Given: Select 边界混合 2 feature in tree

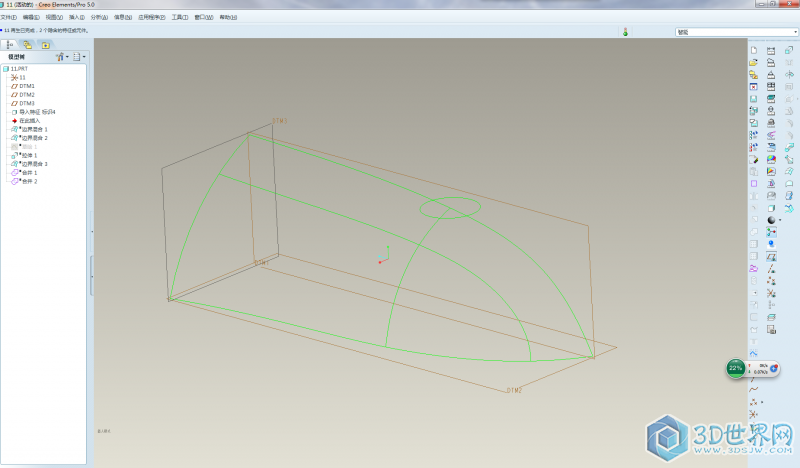Looking at the screenshot, I should tap(30, 138).
